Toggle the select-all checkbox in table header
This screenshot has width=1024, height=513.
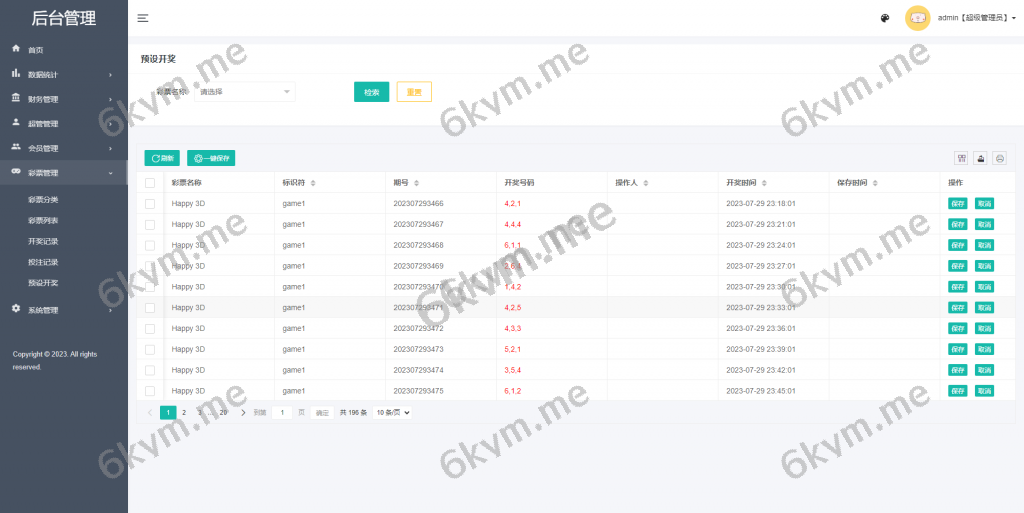[x=150, y=183]
